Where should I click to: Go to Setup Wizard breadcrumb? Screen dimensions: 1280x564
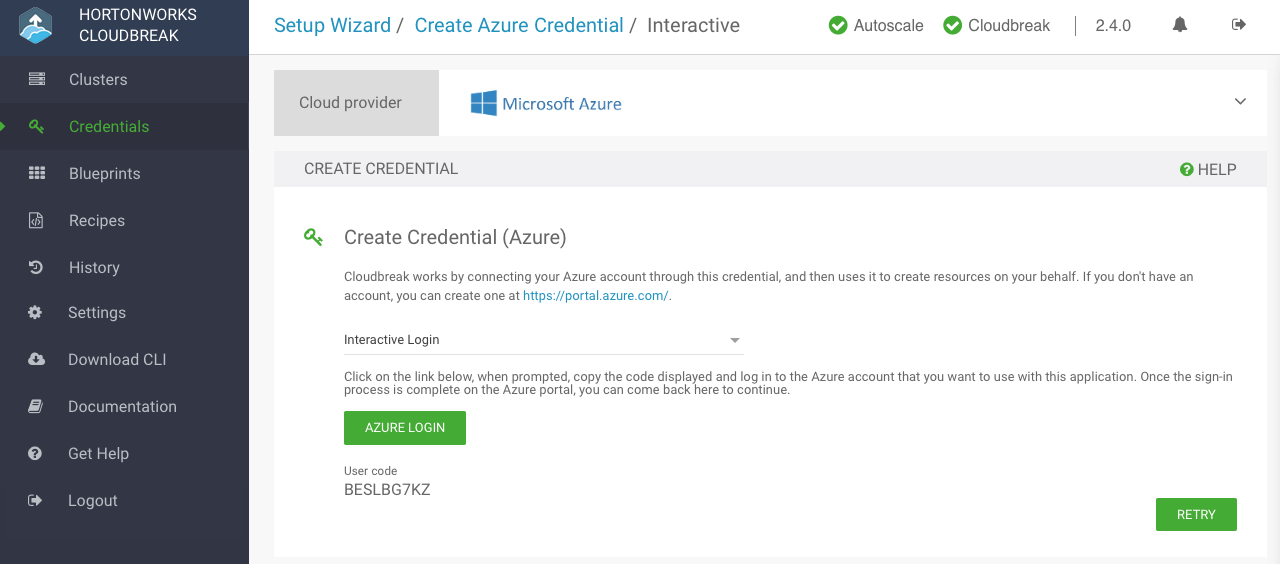point(332,25)
